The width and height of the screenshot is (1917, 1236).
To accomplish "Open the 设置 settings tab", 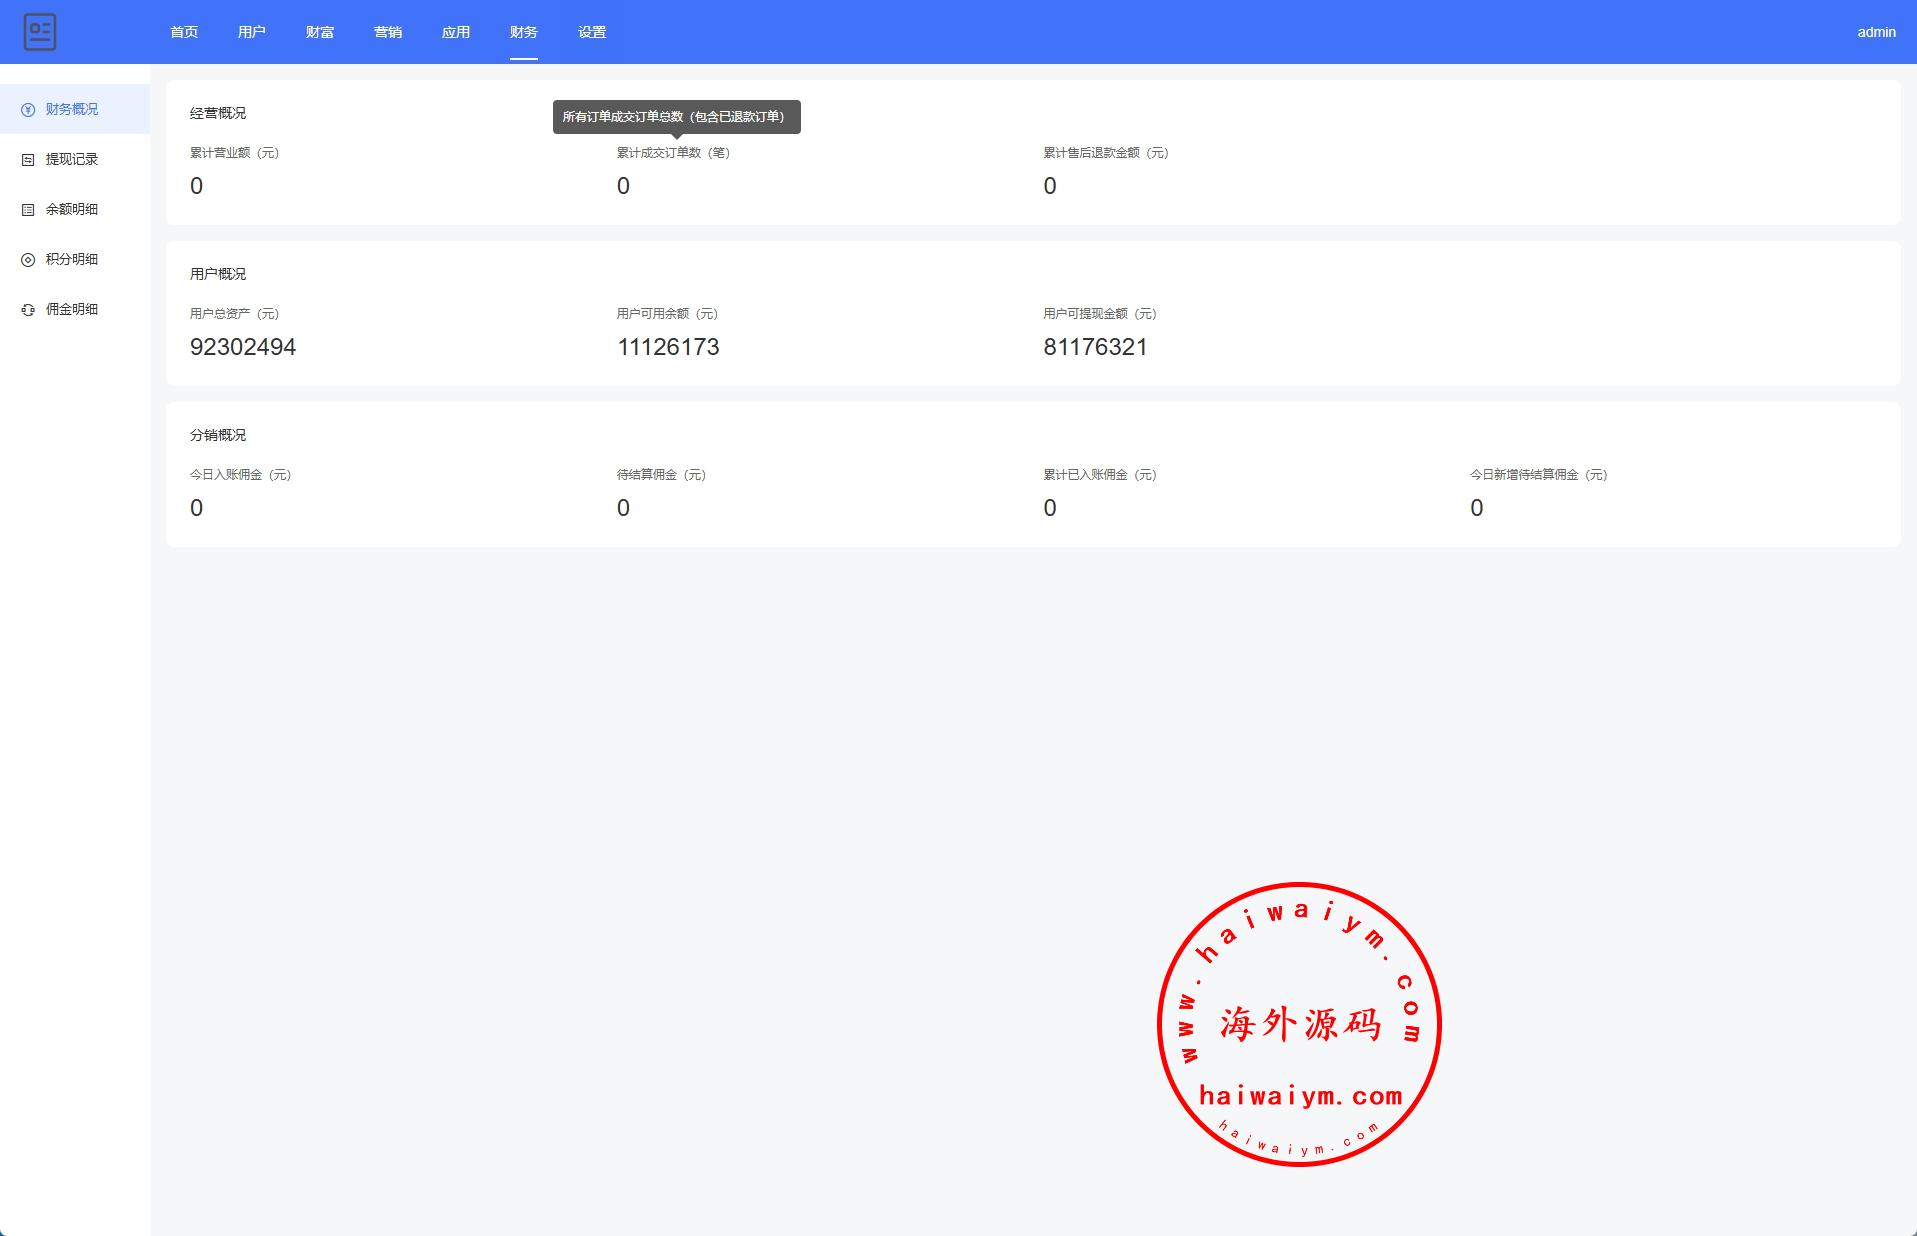I will click(592, 32).
